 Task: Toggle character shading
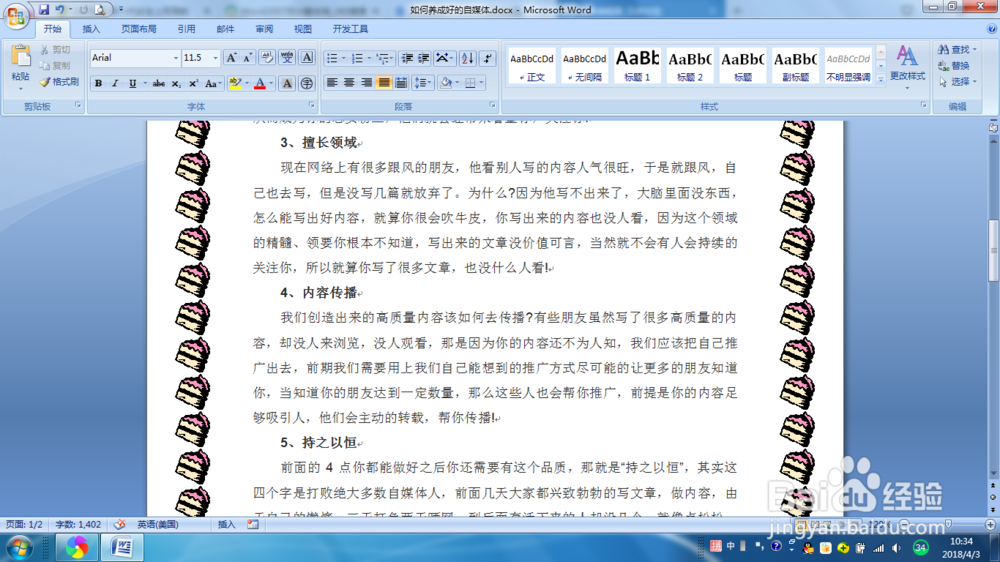point(287,84)
